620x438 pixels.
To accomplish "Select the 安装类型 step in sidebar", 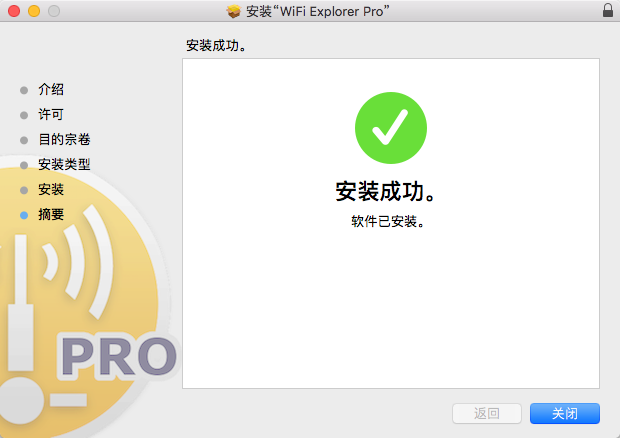I will tap(64, 164).
